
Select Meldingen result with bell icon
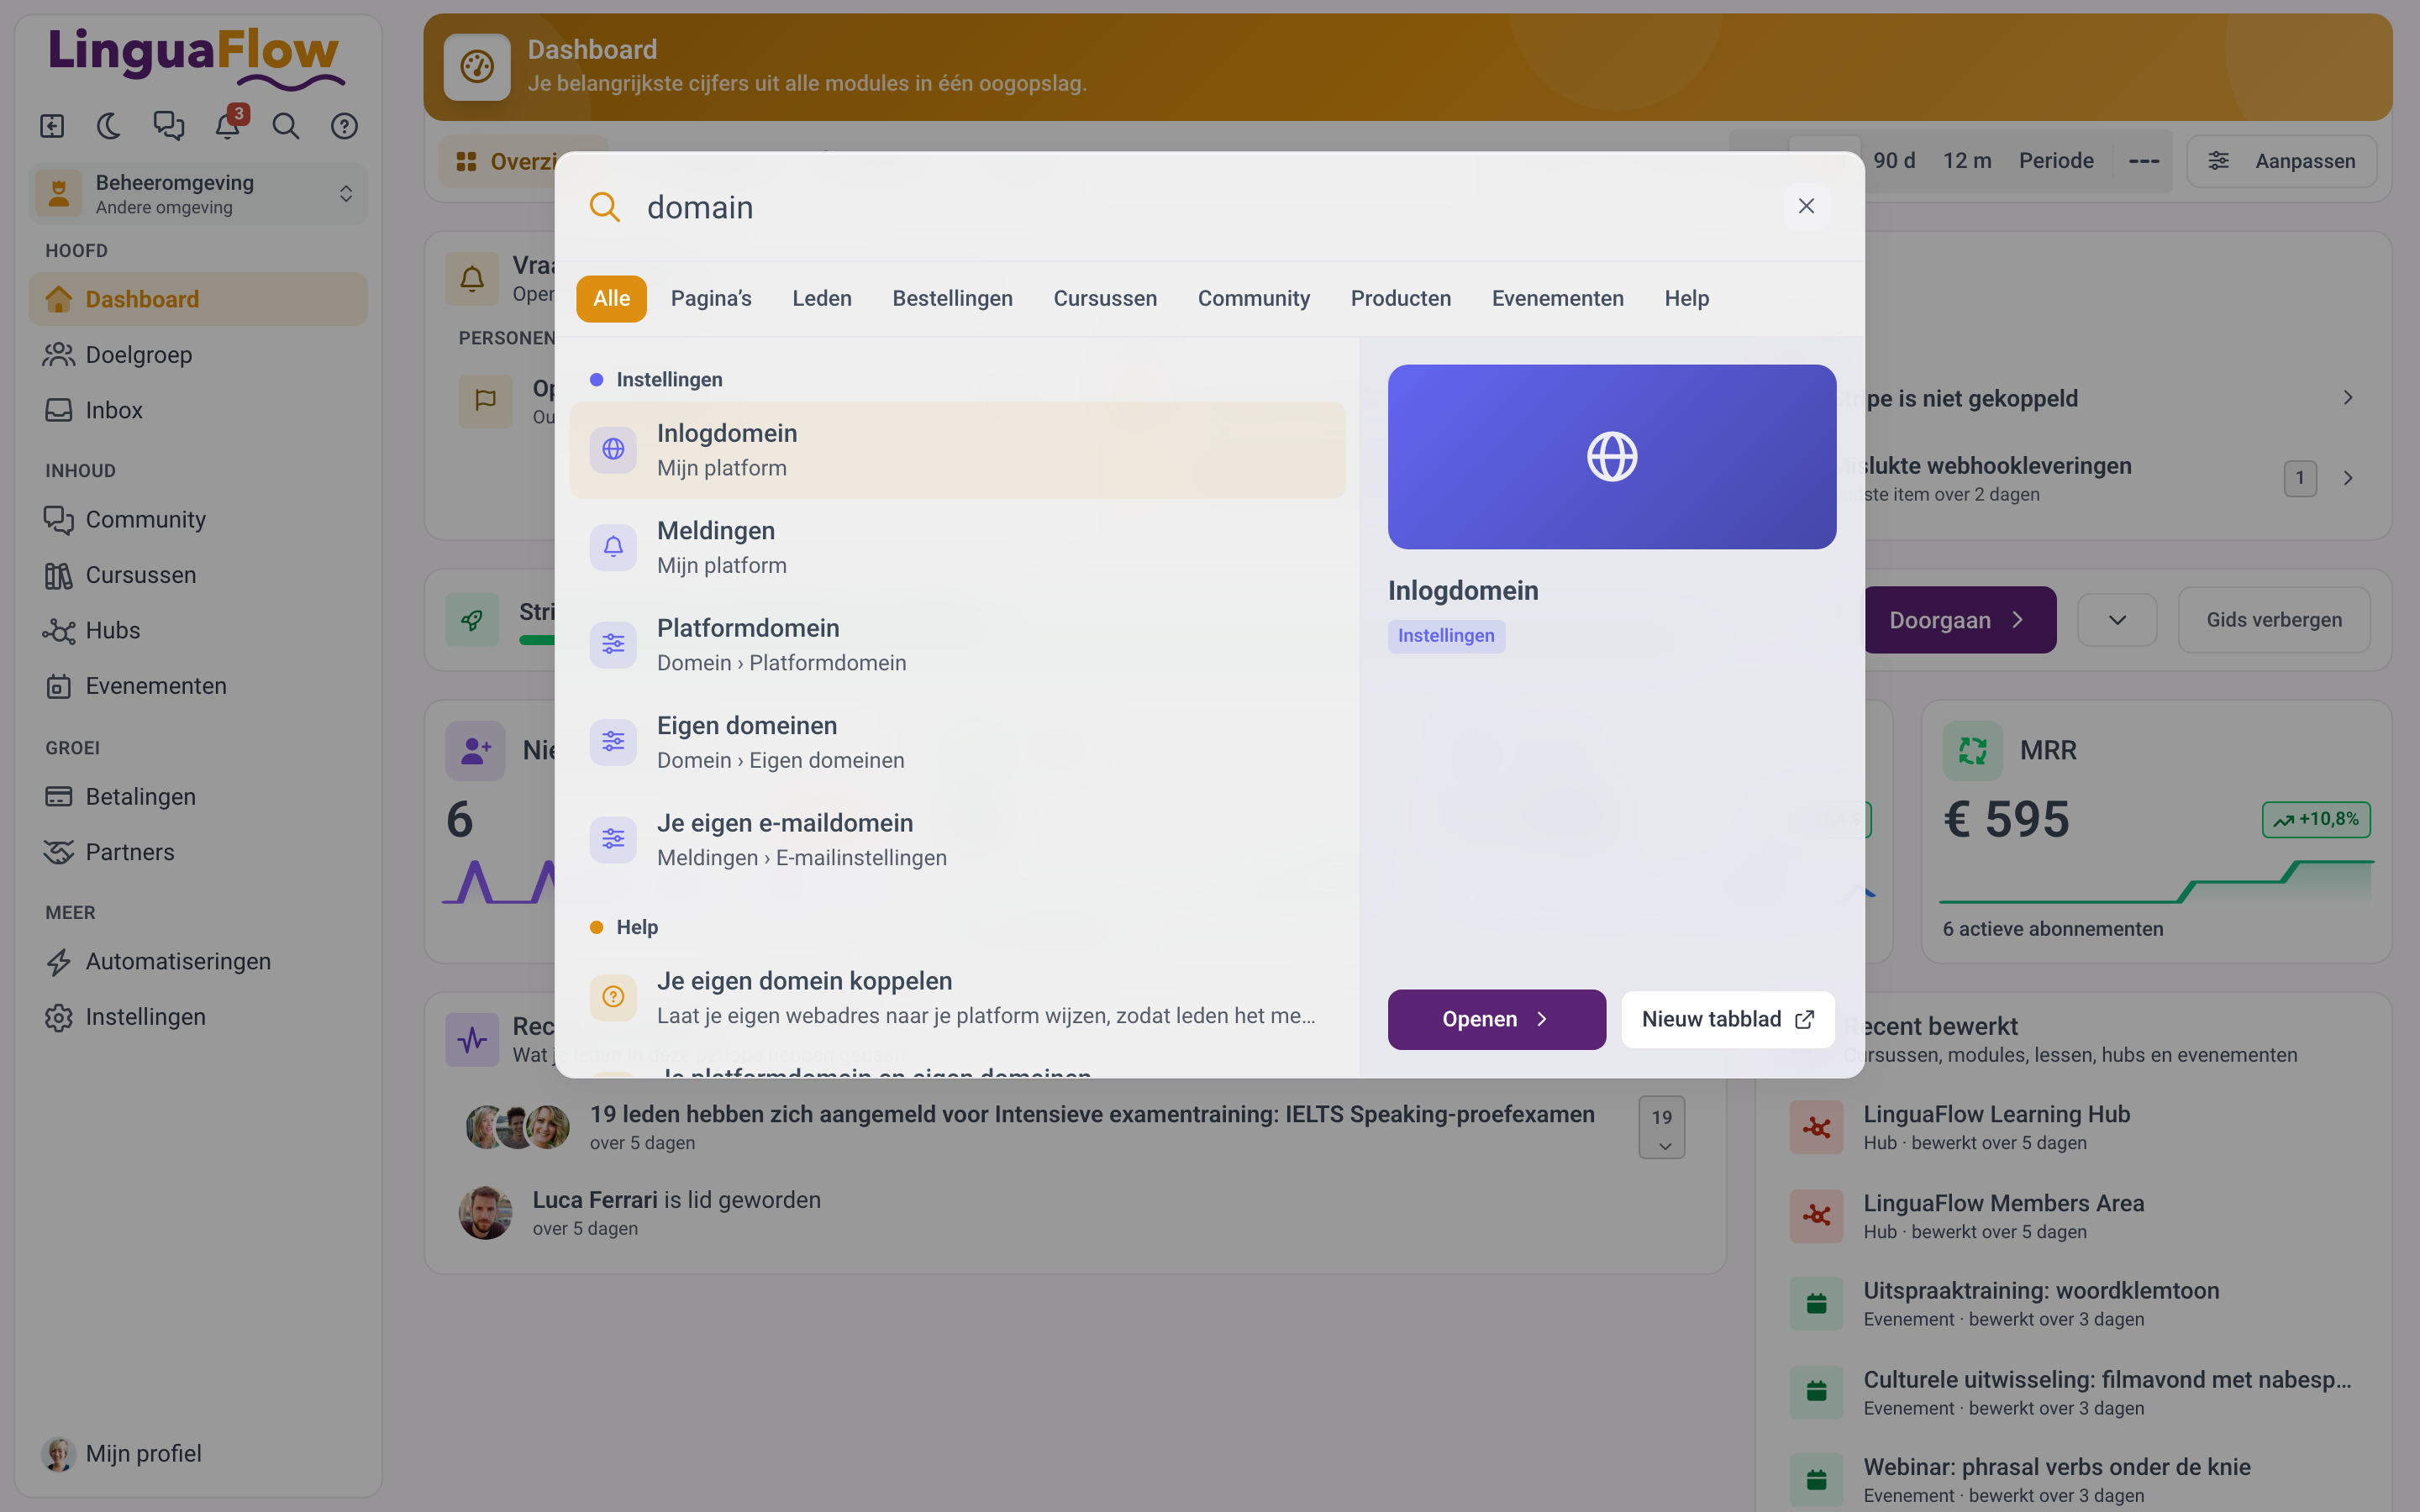(957, 548)
